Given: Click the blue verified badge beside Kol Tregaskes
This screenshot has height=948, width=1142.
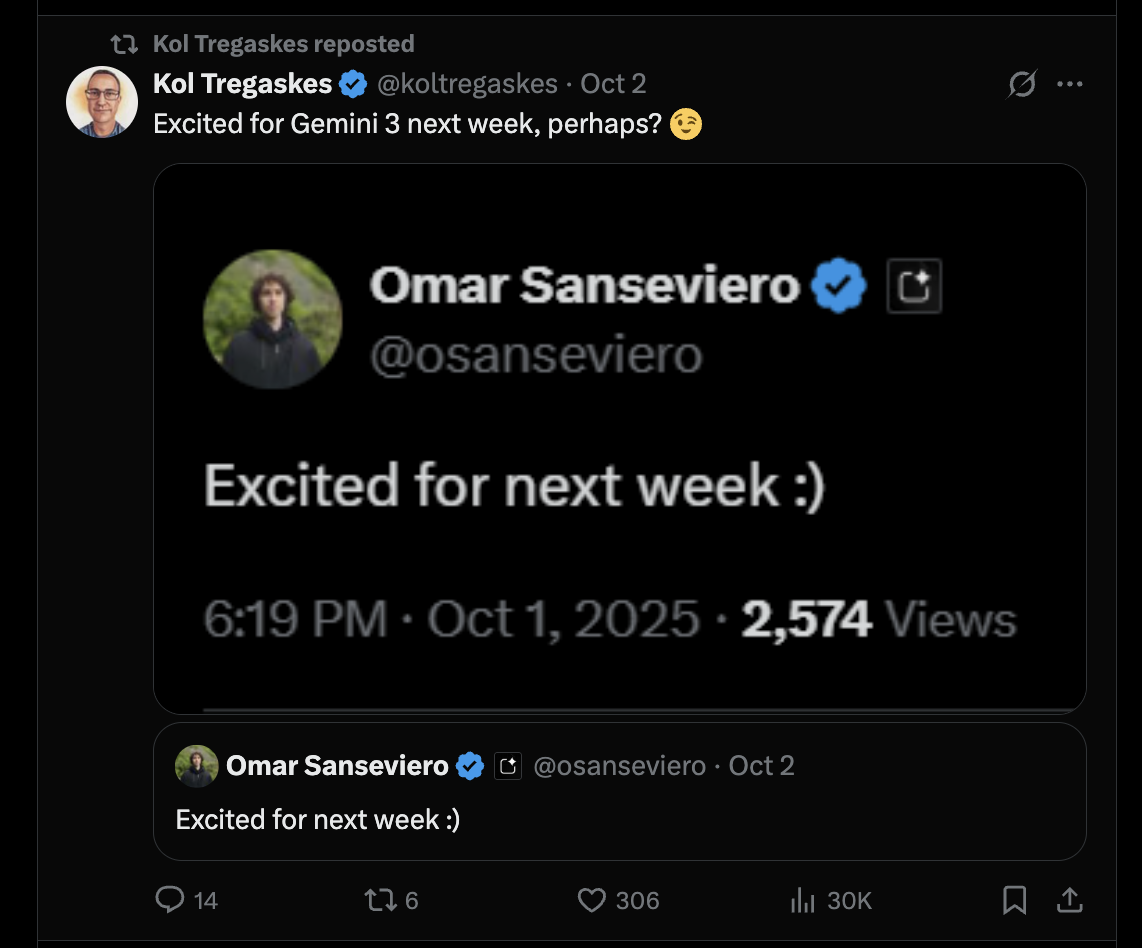Looking at the screenshot, I should pyautogui.click(x=353, y=85).
